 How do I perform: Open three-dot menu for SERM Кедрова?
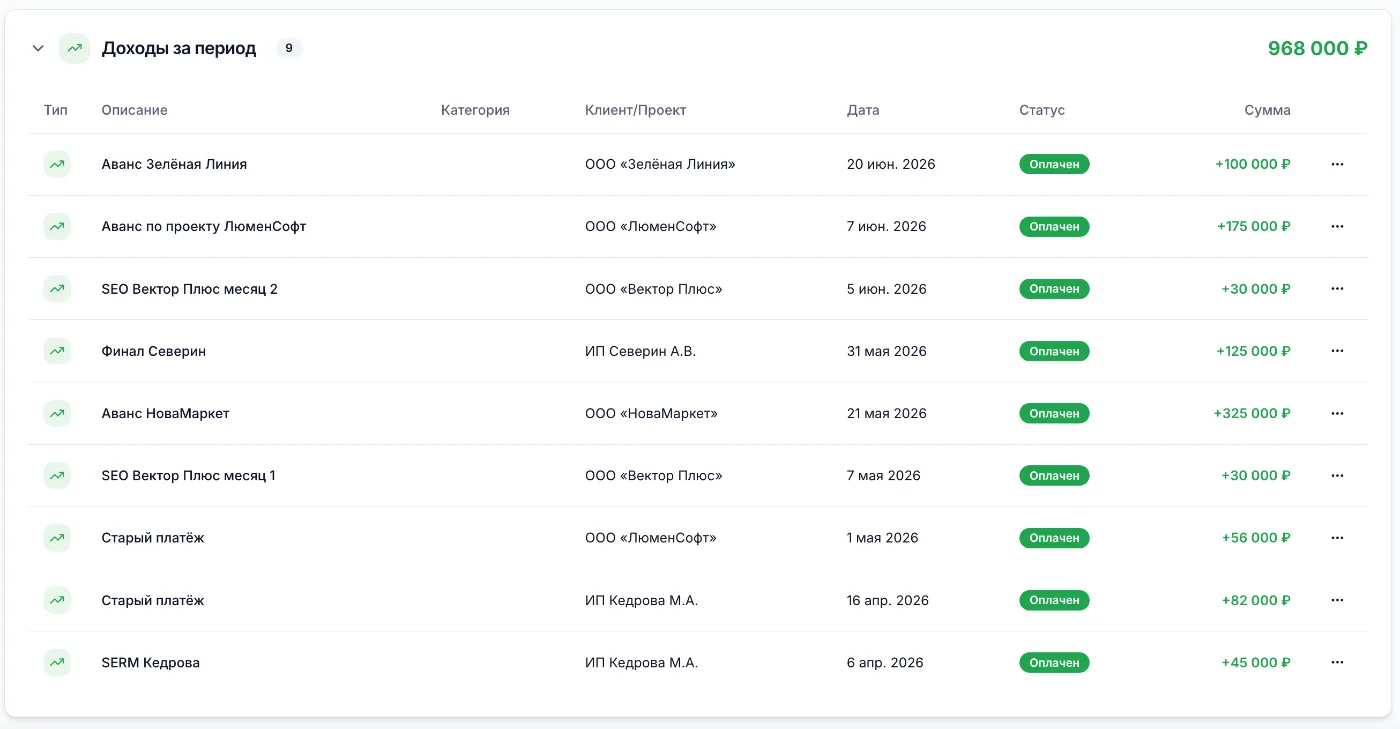(1337, 662)
